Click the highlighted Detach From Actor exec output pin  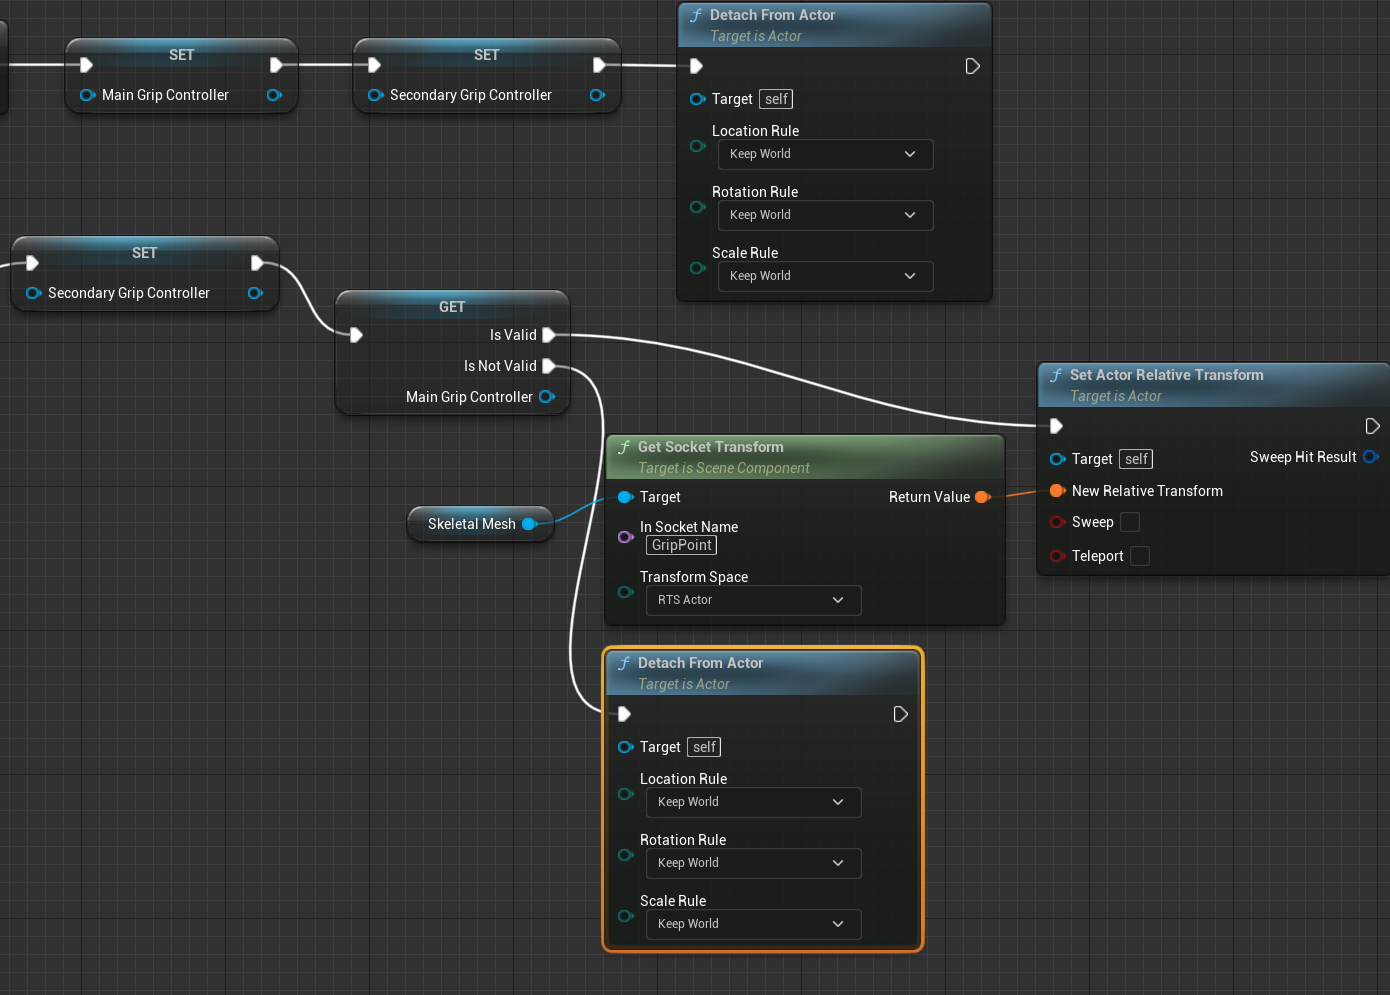[900, 714]
